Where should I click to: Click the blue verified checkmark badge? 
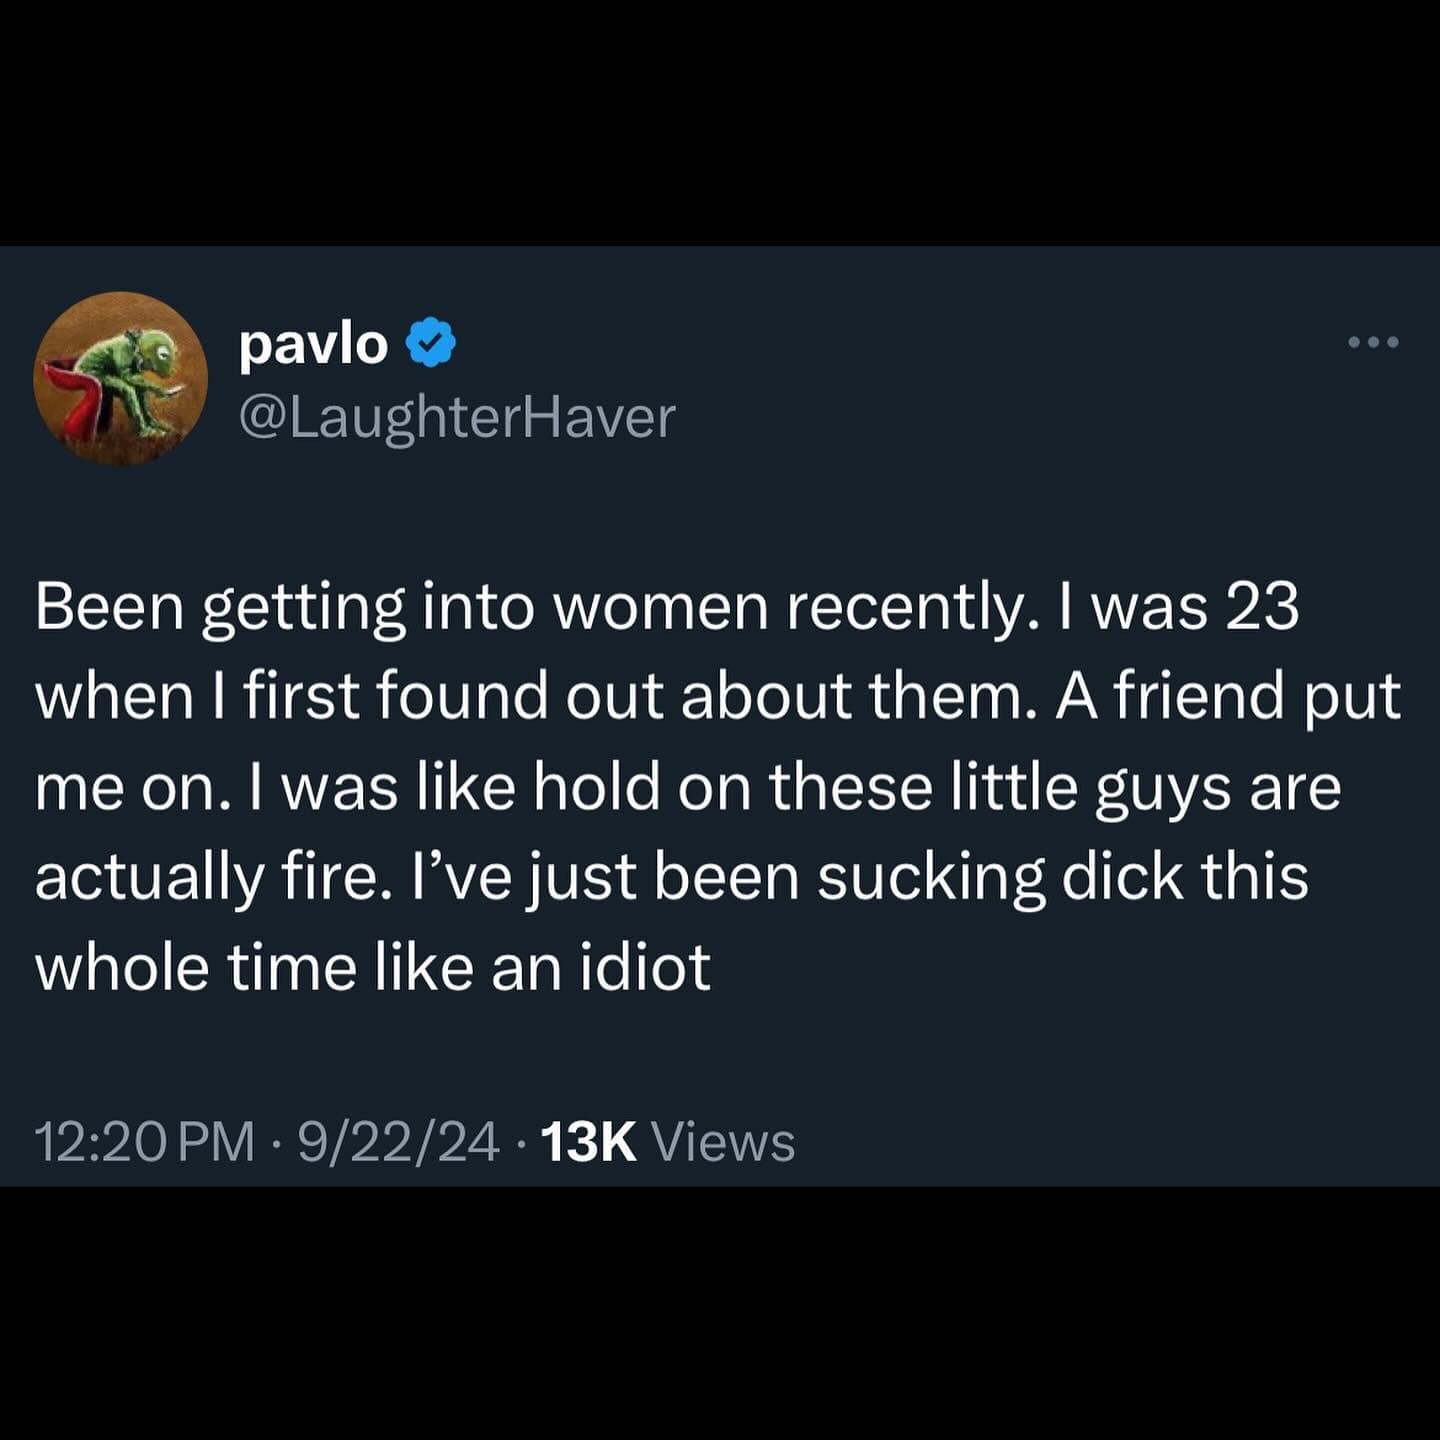[x=431, y=345]
